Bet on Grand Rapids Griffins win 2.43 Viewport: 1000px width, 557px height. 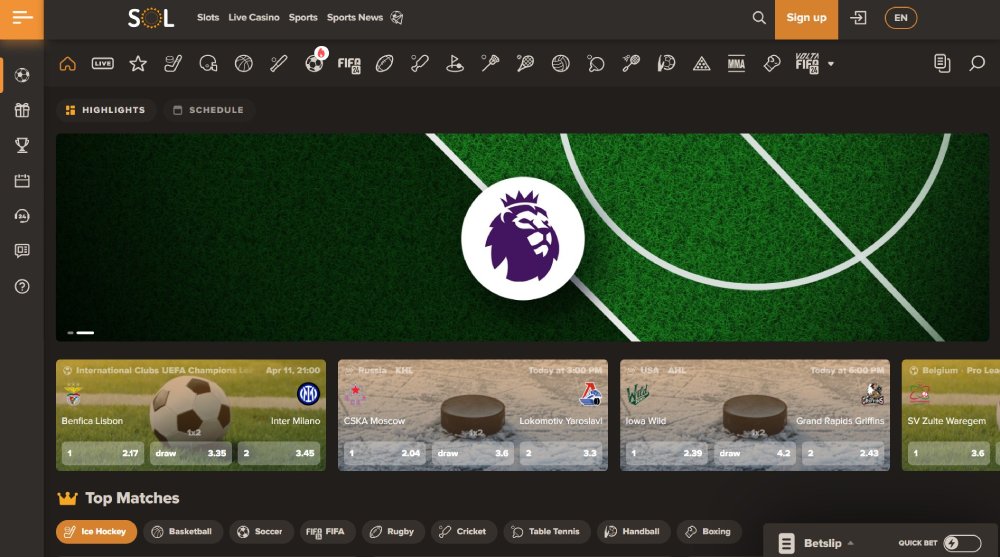(x=843, y=453)
